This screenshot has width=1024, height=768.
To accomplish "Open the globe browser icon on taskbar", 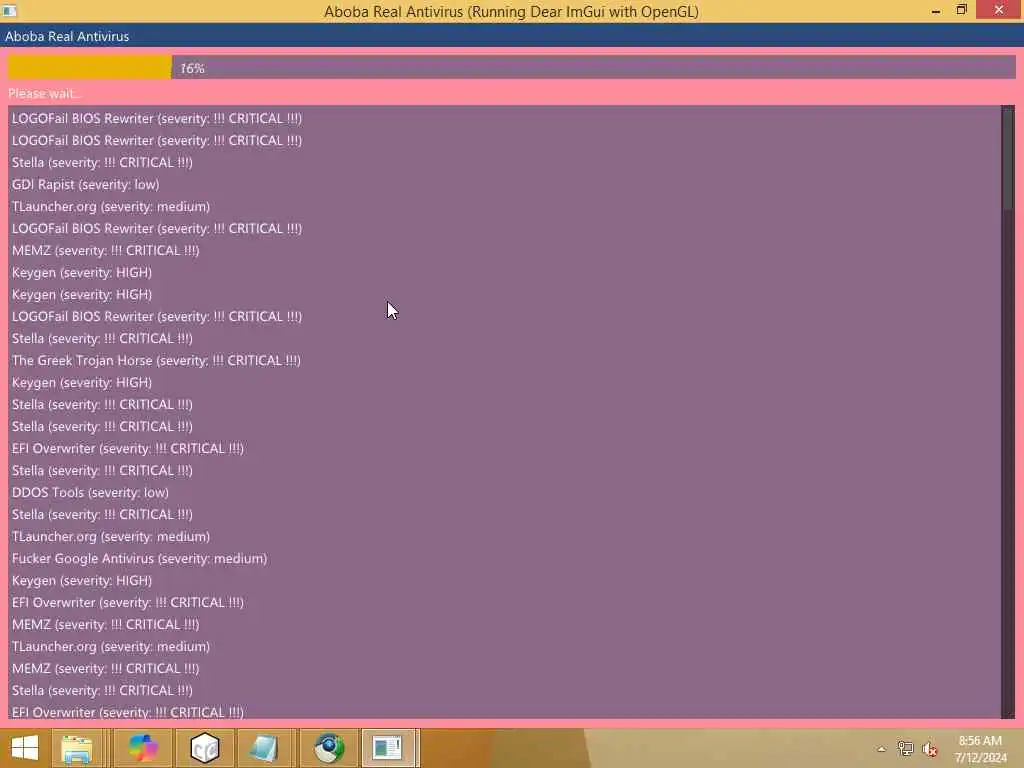I will click(x=328, y=748).
